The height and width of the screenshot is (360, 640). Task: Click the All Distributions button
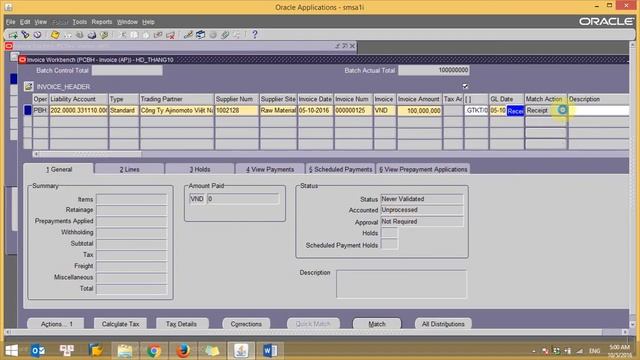pyautogui.click(x=443, y=324)
